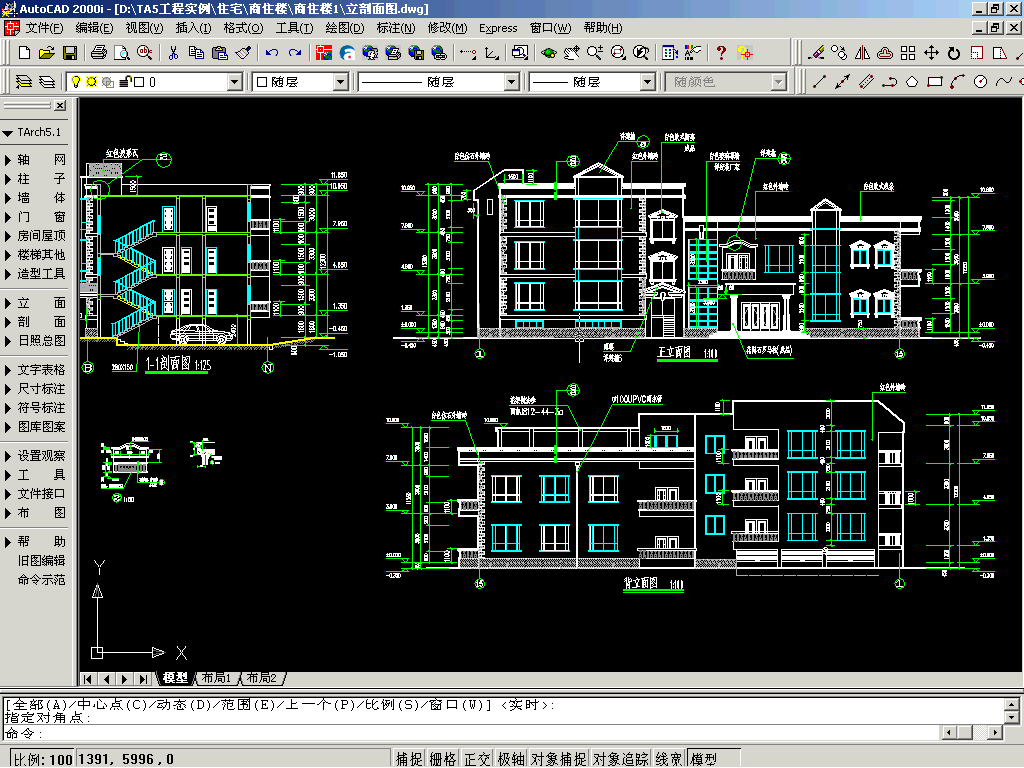Open AutoCAD Today icon
The width and height of the screenshot is (1024, 768).
pyautogui.click(x=324, y=53)
